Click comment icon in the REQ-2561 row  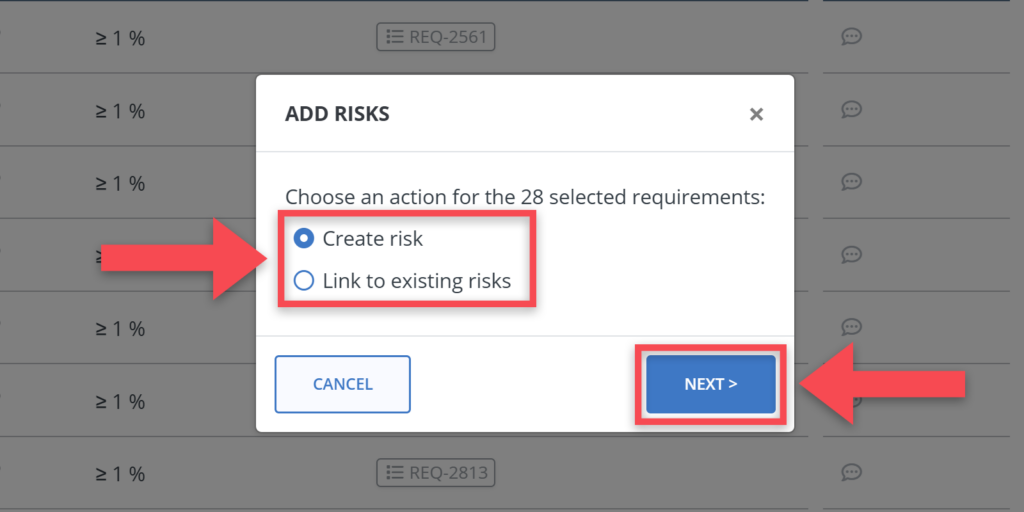(x=852, y=37)
